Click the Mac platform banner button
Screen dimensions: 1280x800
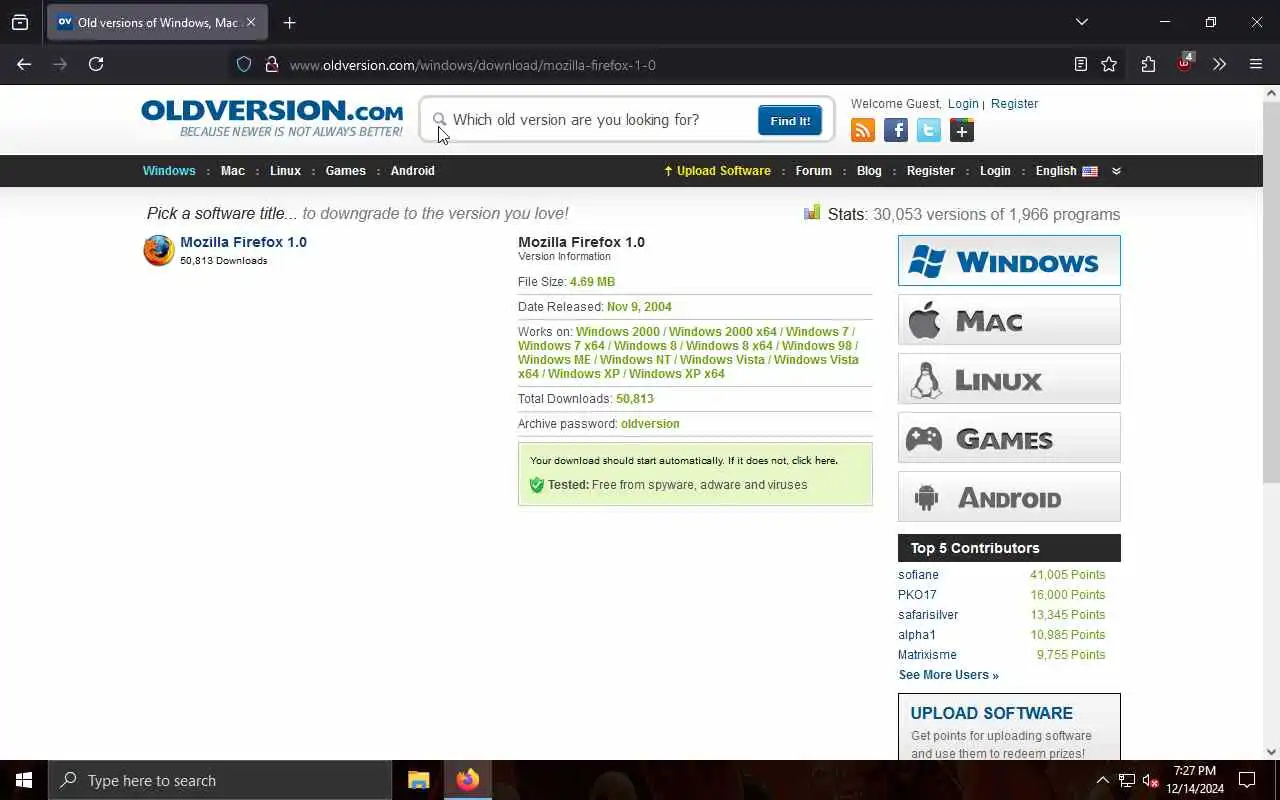(x=1009, y=320)
